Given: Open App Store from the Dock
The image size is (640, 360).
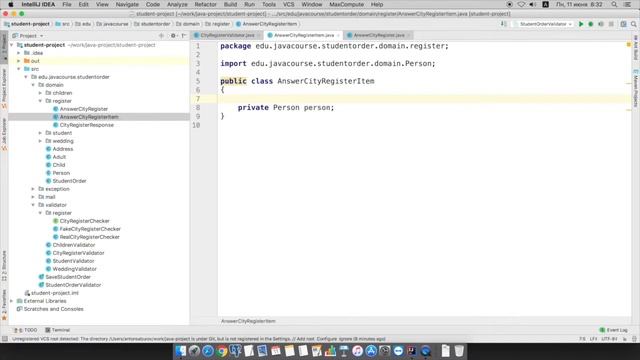Looking at the screenshot, I should (x=371, y=351).
